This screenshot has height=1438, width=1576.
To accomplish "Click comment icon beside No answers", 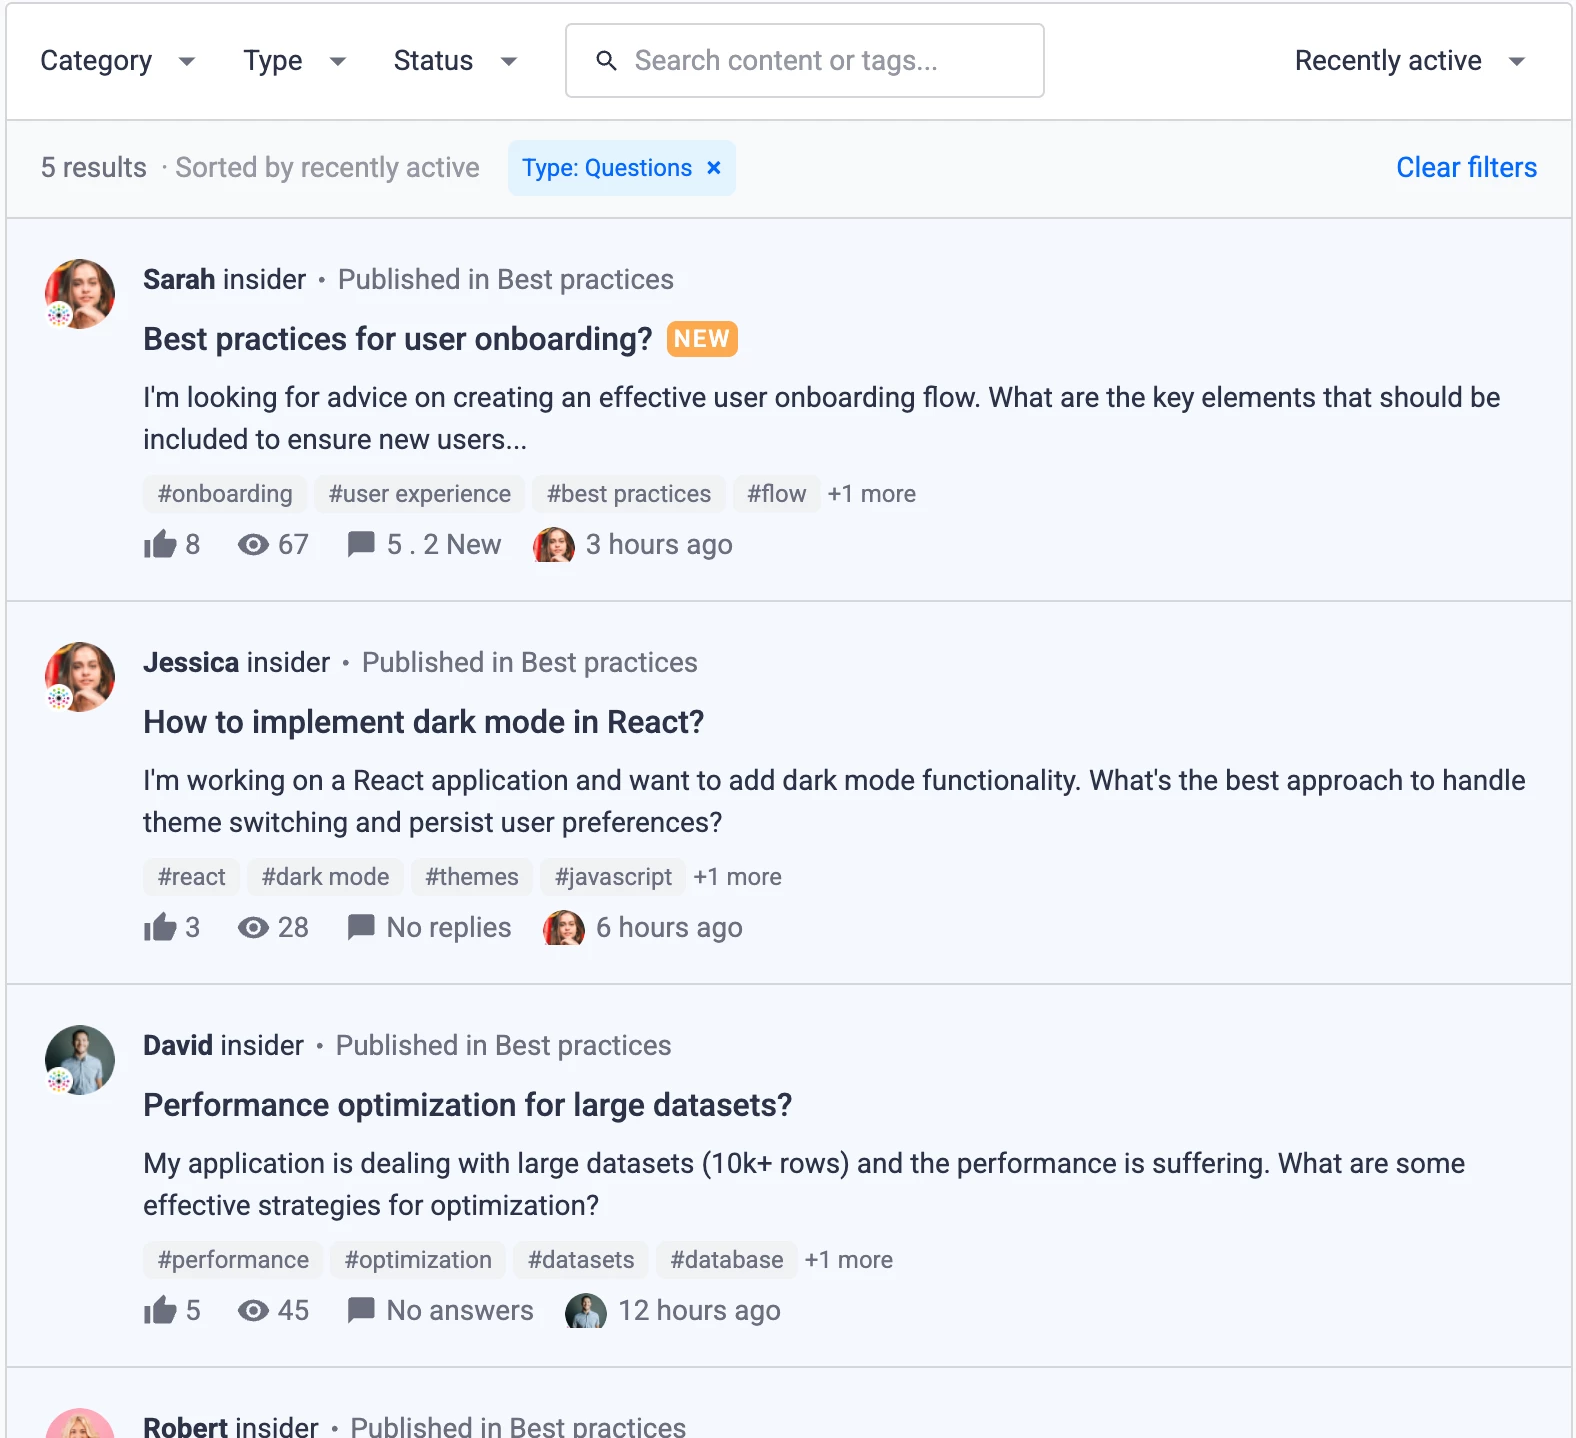I will [x=361, y=1311].
